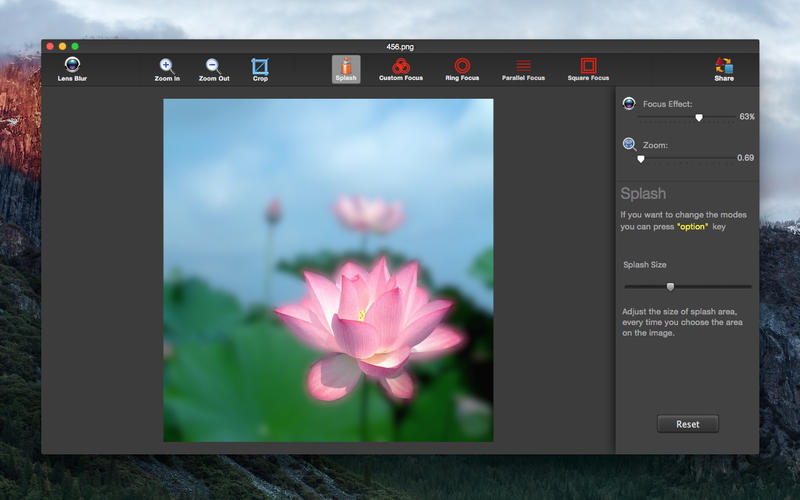The image size is (800, 500).
Task: Click the Reset button
Action: (687, 424)
